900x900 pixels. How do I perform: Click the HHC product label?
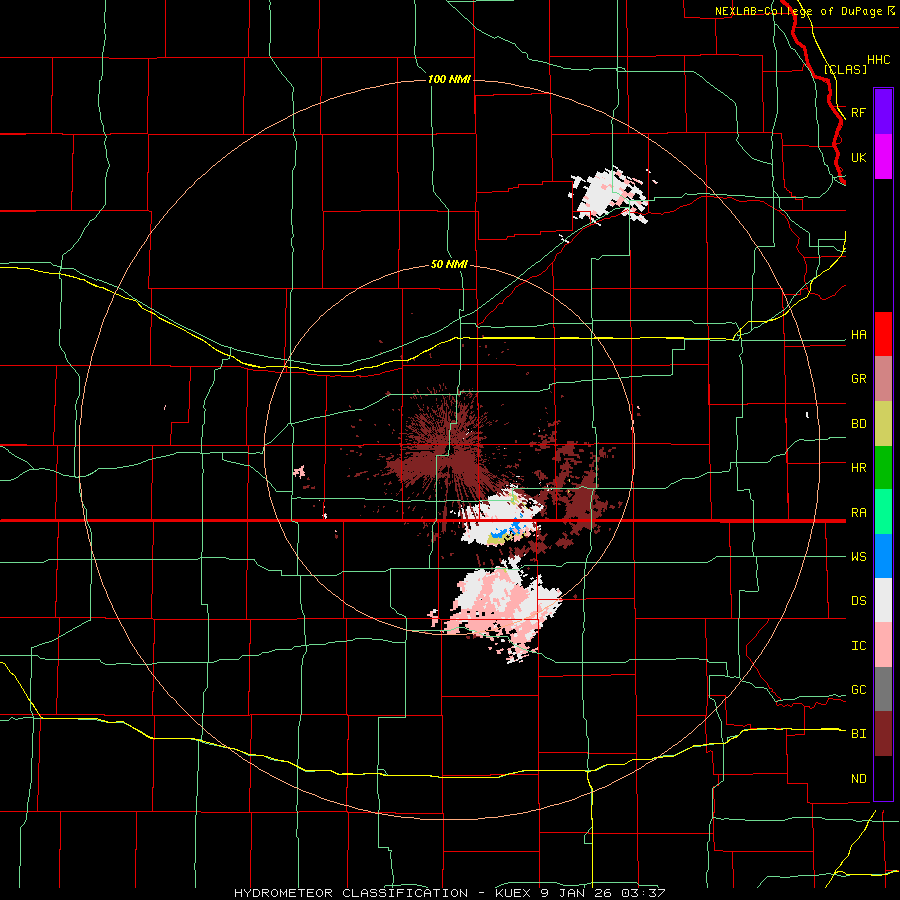[879, 60]
